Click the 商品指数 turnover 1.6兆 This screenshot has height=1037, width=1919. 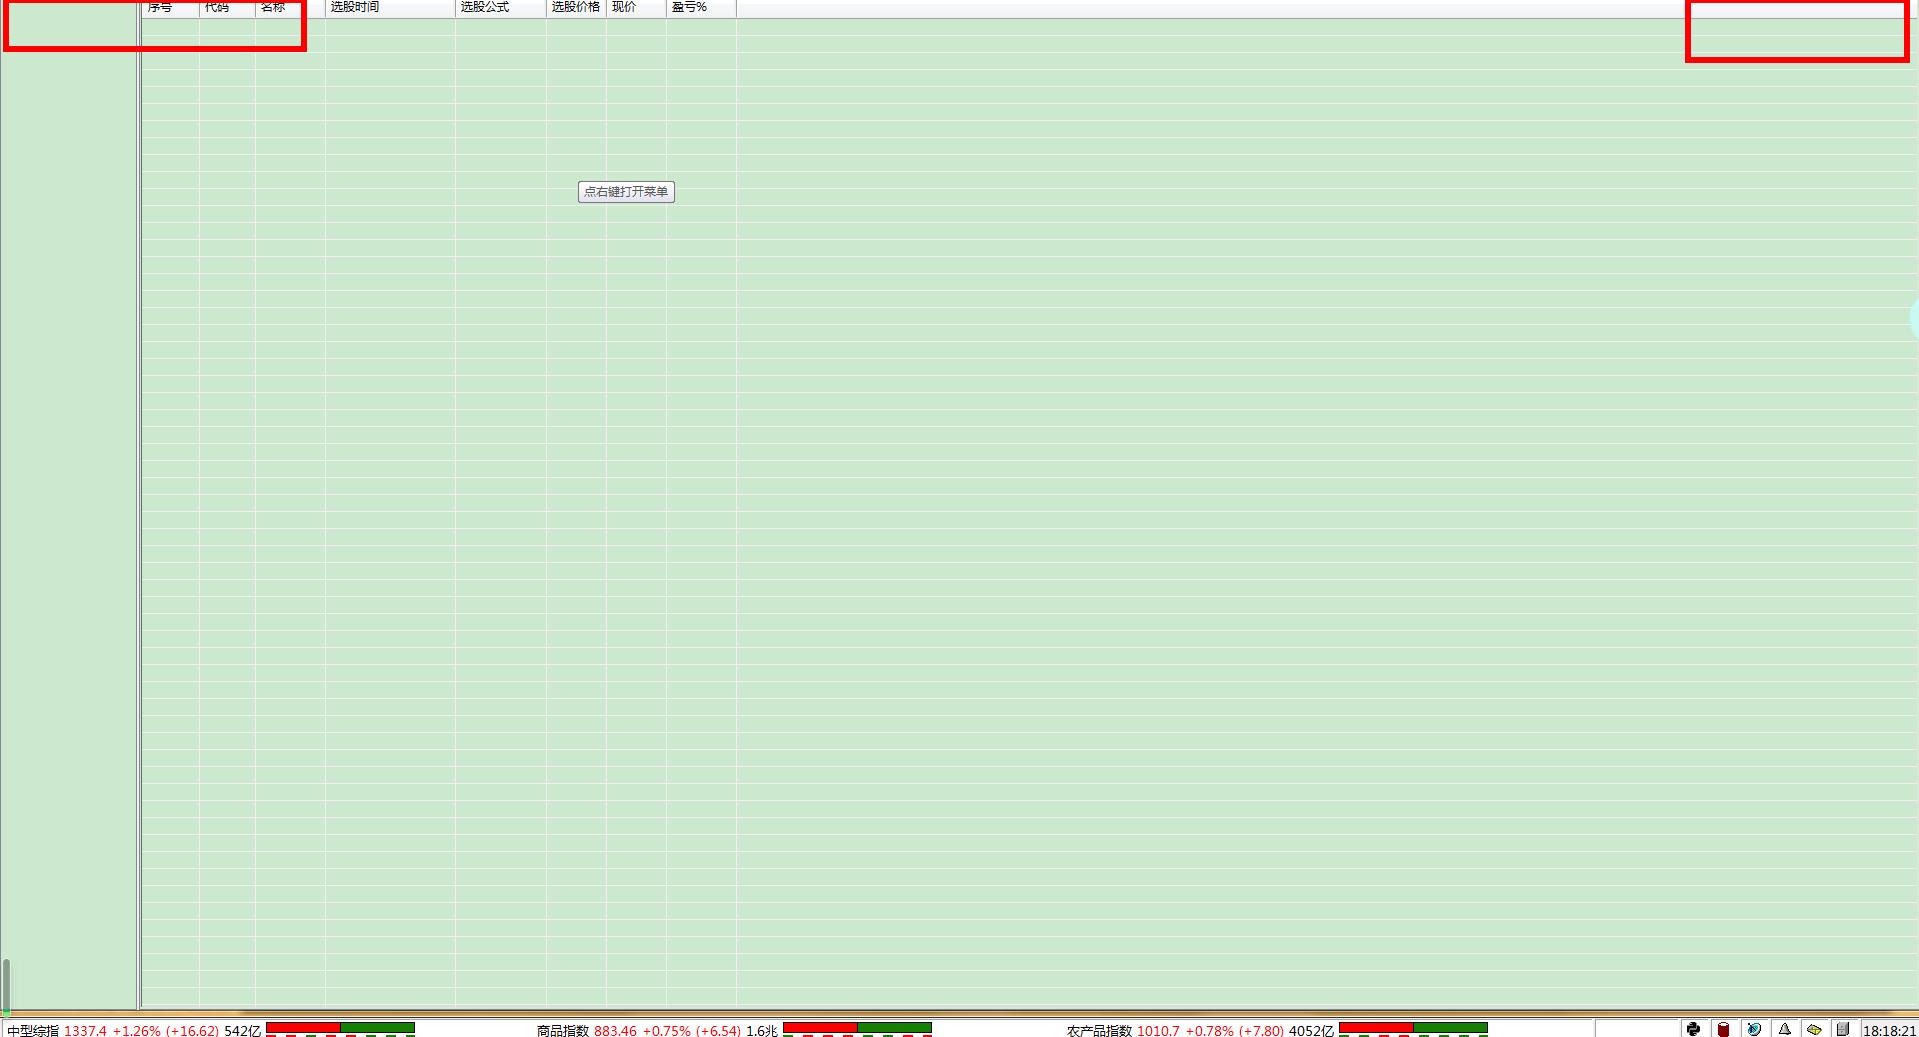click(x=762, y=1030)
